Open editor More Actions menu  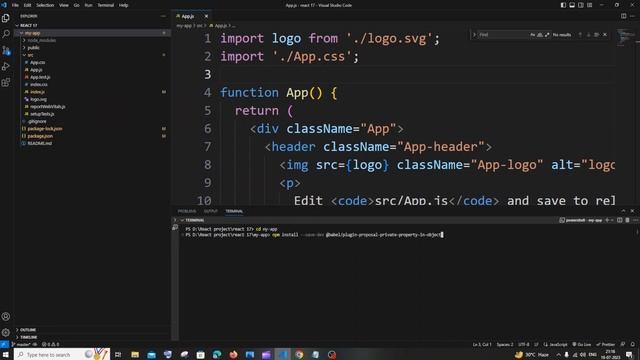pos(632,16)
